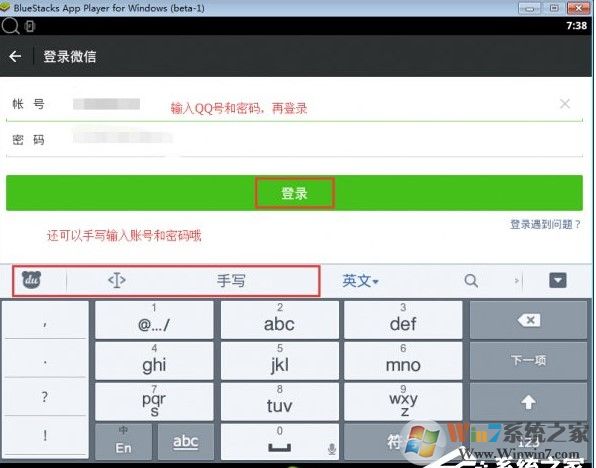Screen dimensions: 596x468
Task: Tap the 1 @.../ symbols key
Action: [154, 320]
